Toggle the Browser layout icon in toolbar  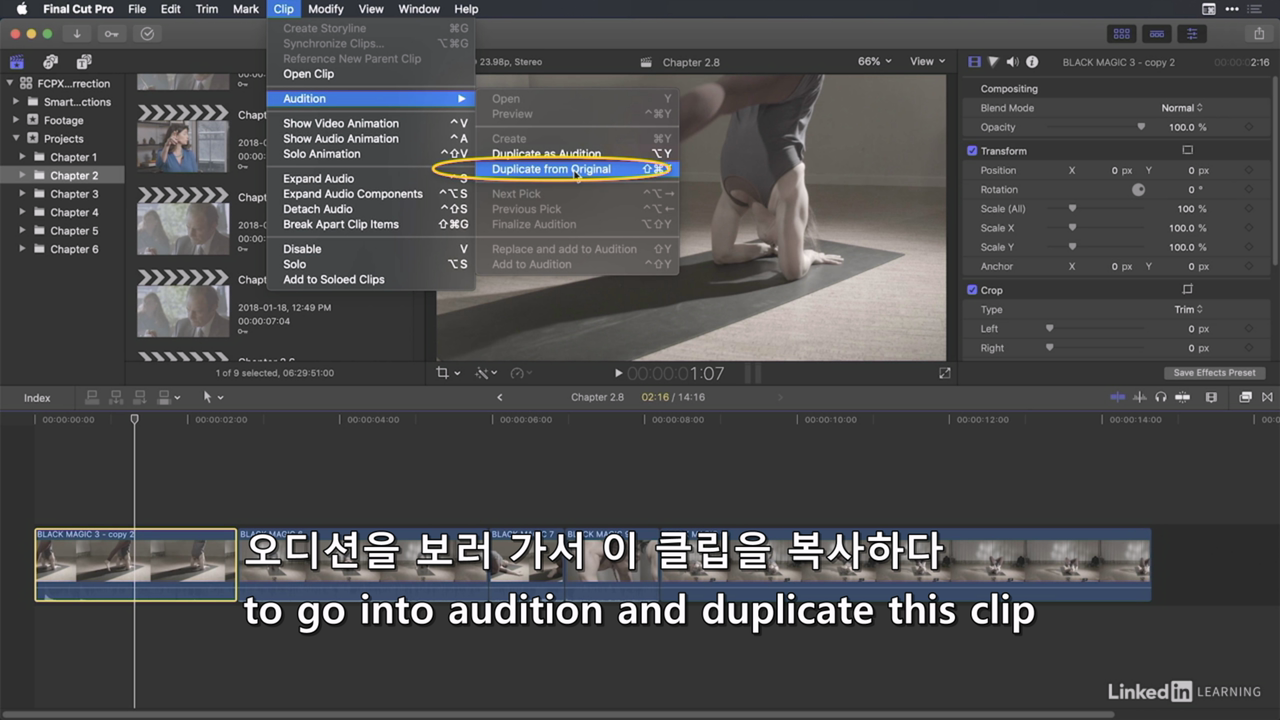pos(1122,33)
